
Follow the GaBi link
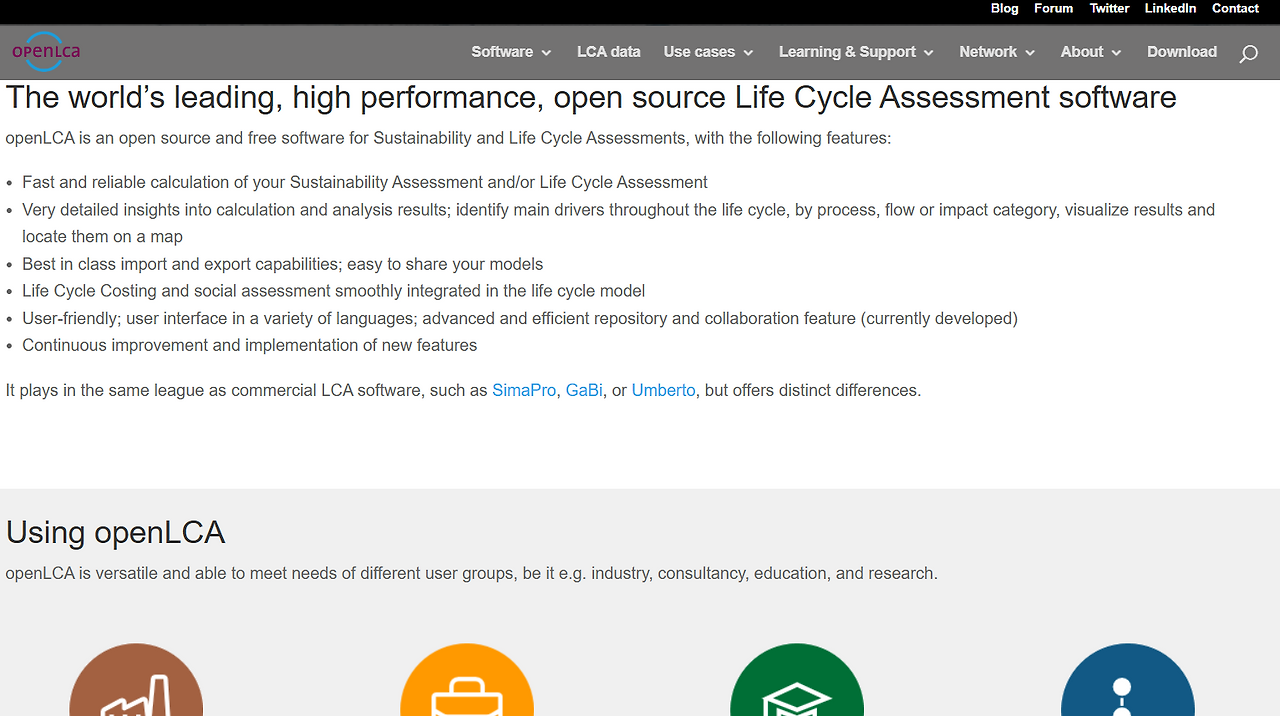584,390
